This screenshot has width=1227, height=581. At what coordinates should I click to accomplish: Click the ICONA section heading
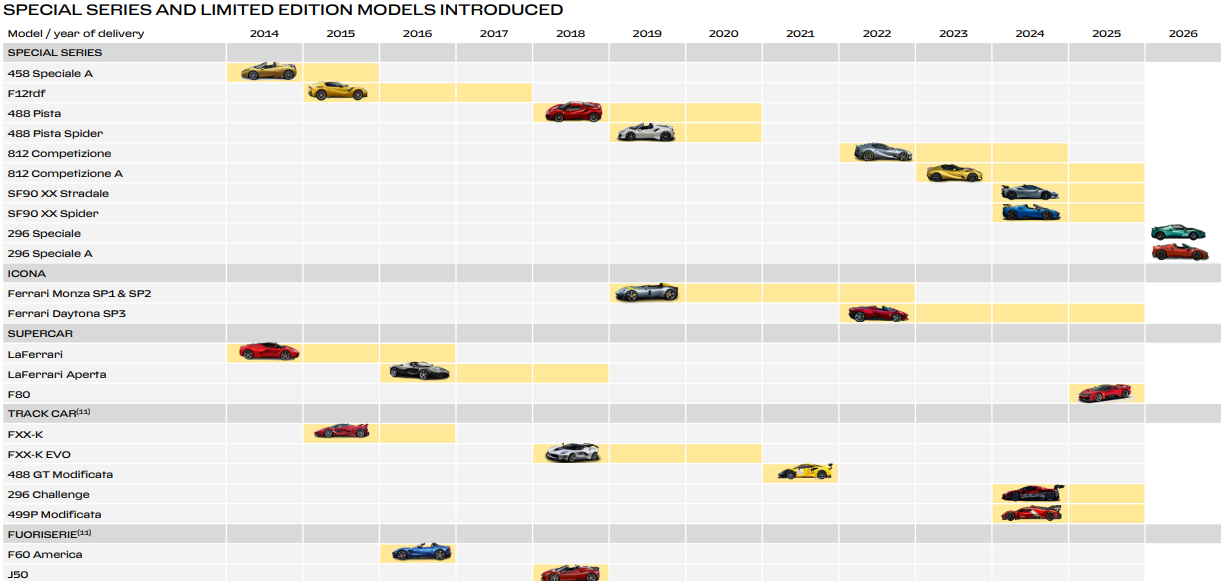[27, 273]
